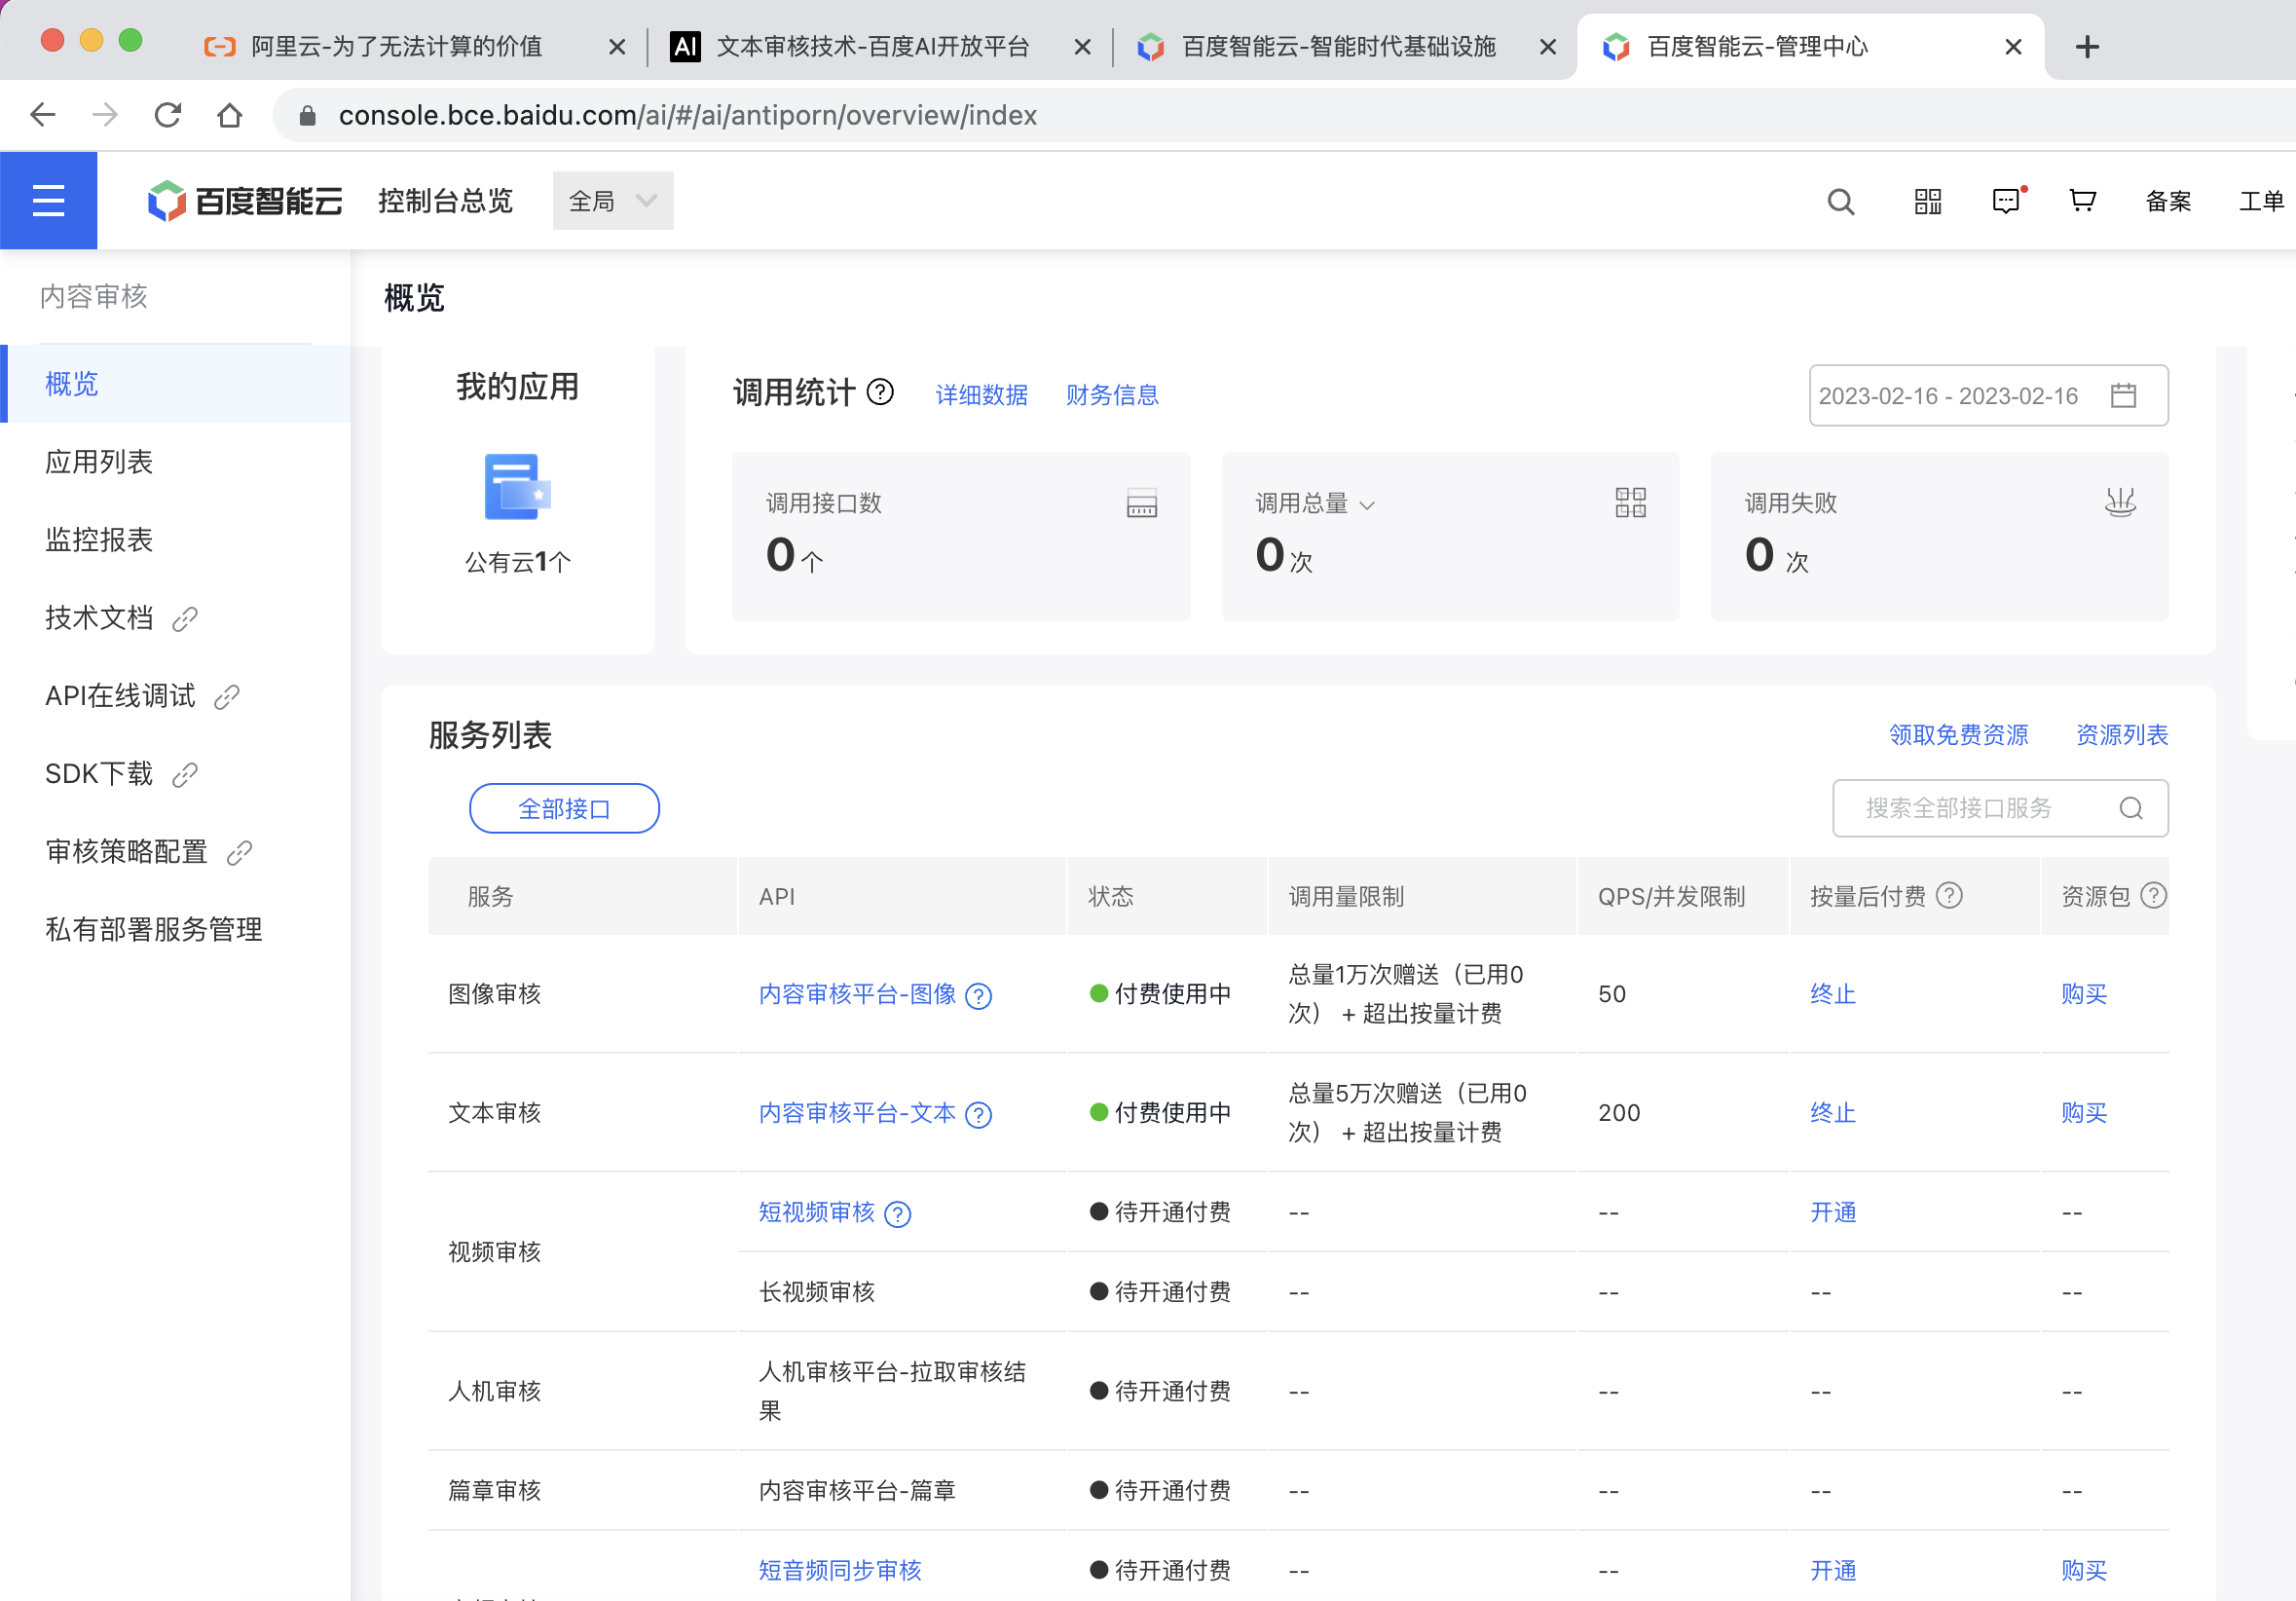Click the 调用总量 card grid icon

tap(1630, 502)
